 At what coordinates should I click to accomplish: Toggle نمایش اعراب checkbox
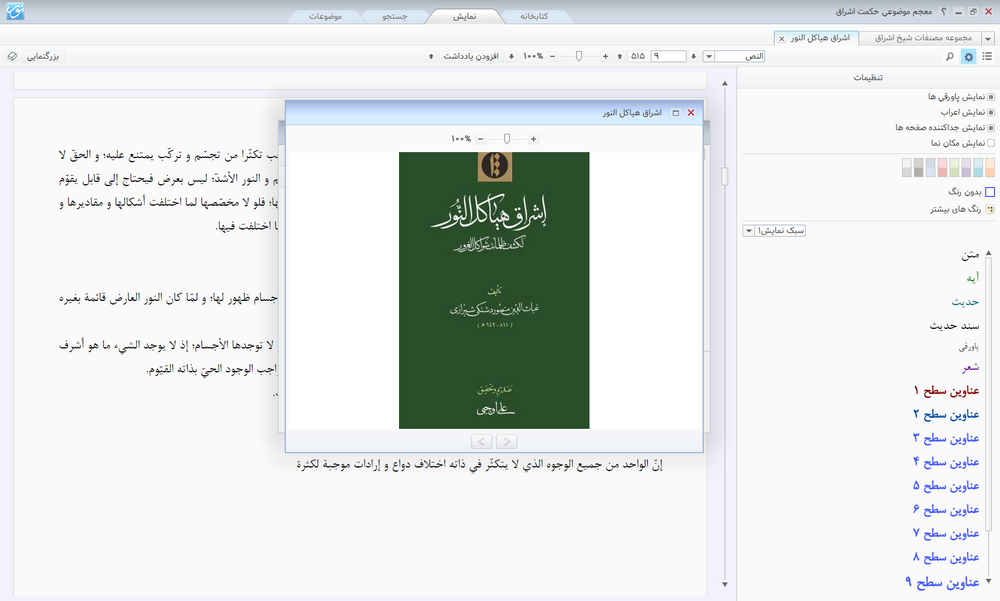pos(990,112)
